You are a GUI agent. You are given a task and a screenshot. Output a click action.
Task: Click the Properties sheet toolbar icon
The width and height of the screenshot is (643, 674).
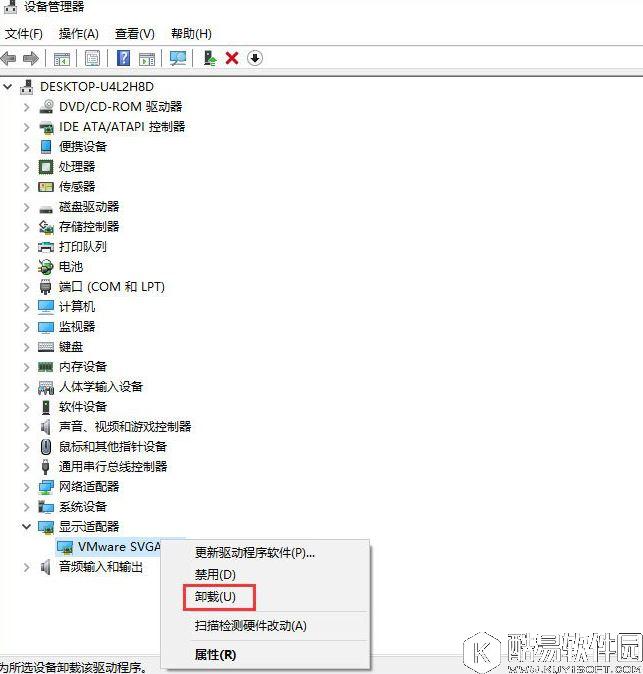click(x=92, y=58)
